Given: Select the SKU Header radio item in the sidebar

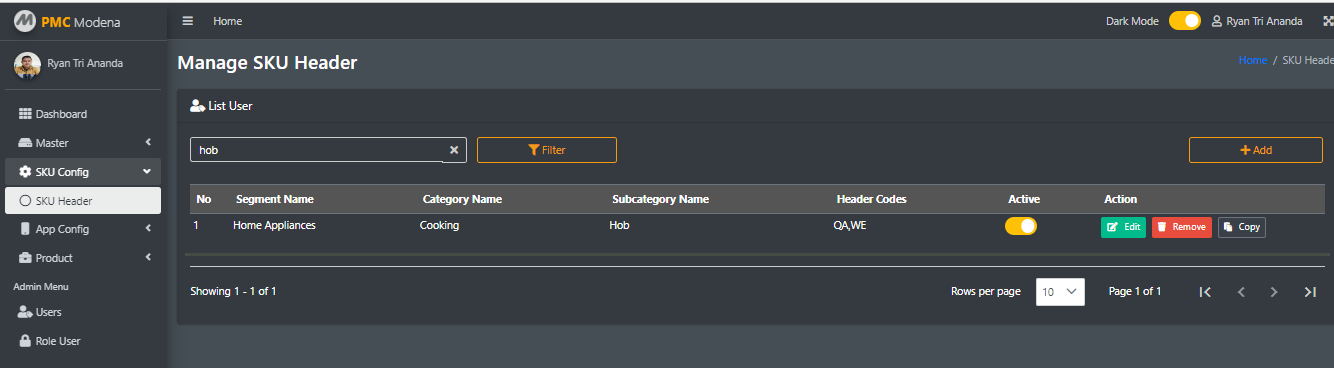Looking at the screenshot, I should click(x=83, y=201).
